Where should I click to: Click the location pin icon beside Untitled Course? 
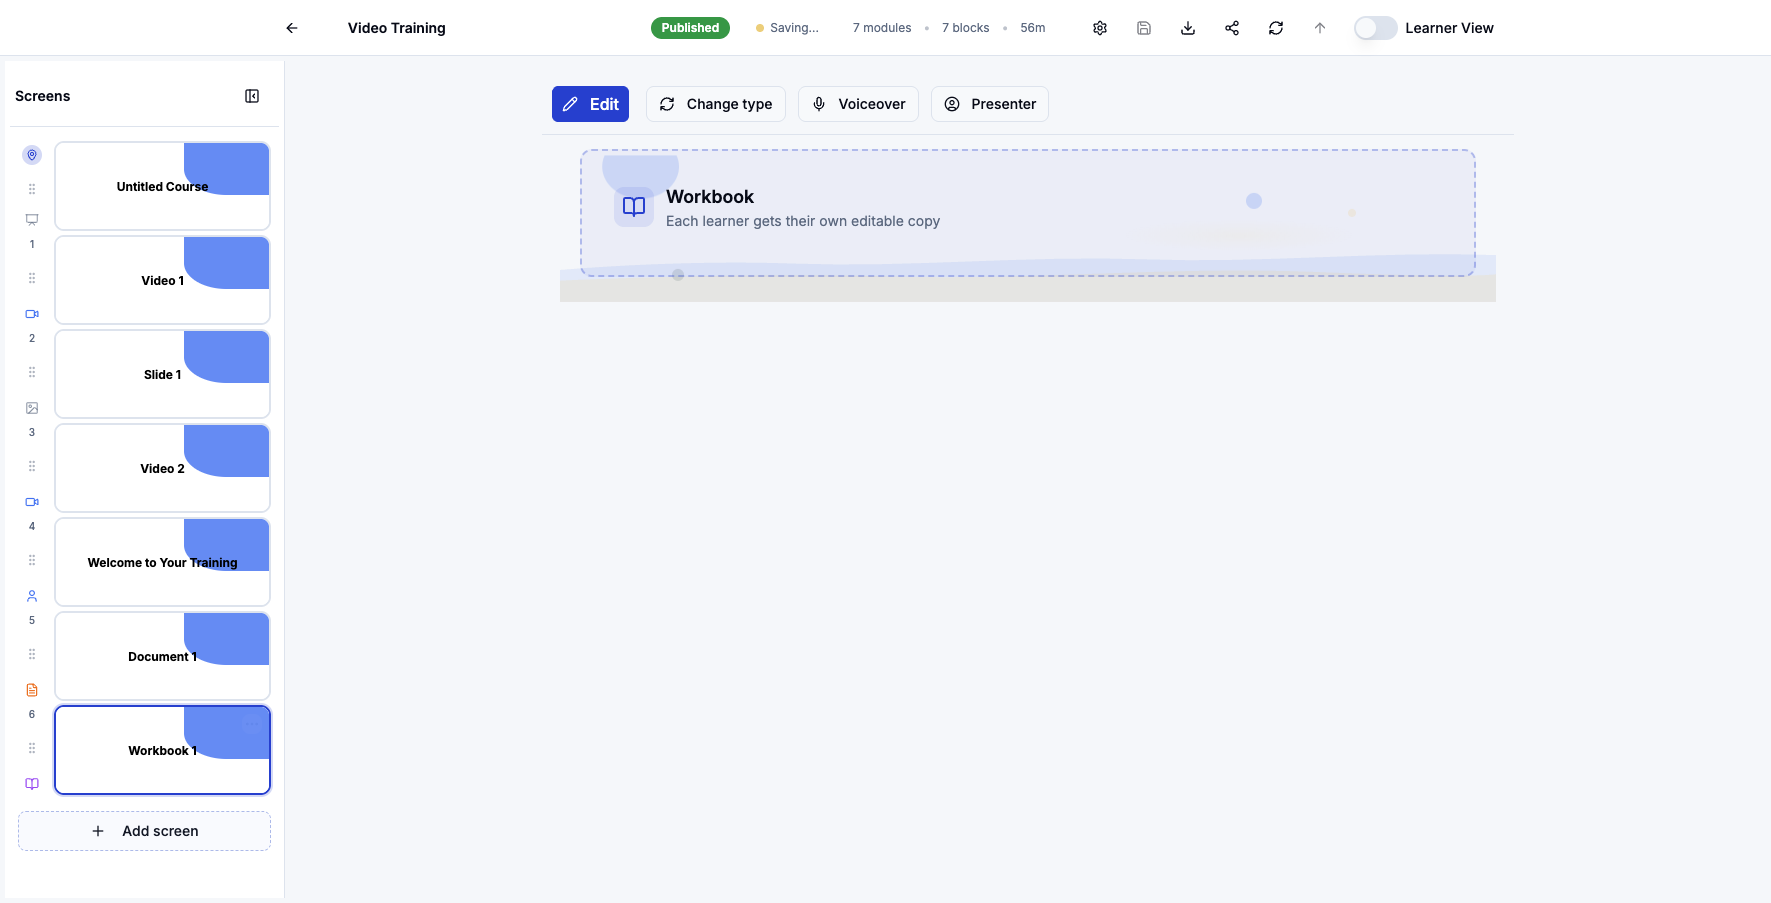tap(31, 155)
